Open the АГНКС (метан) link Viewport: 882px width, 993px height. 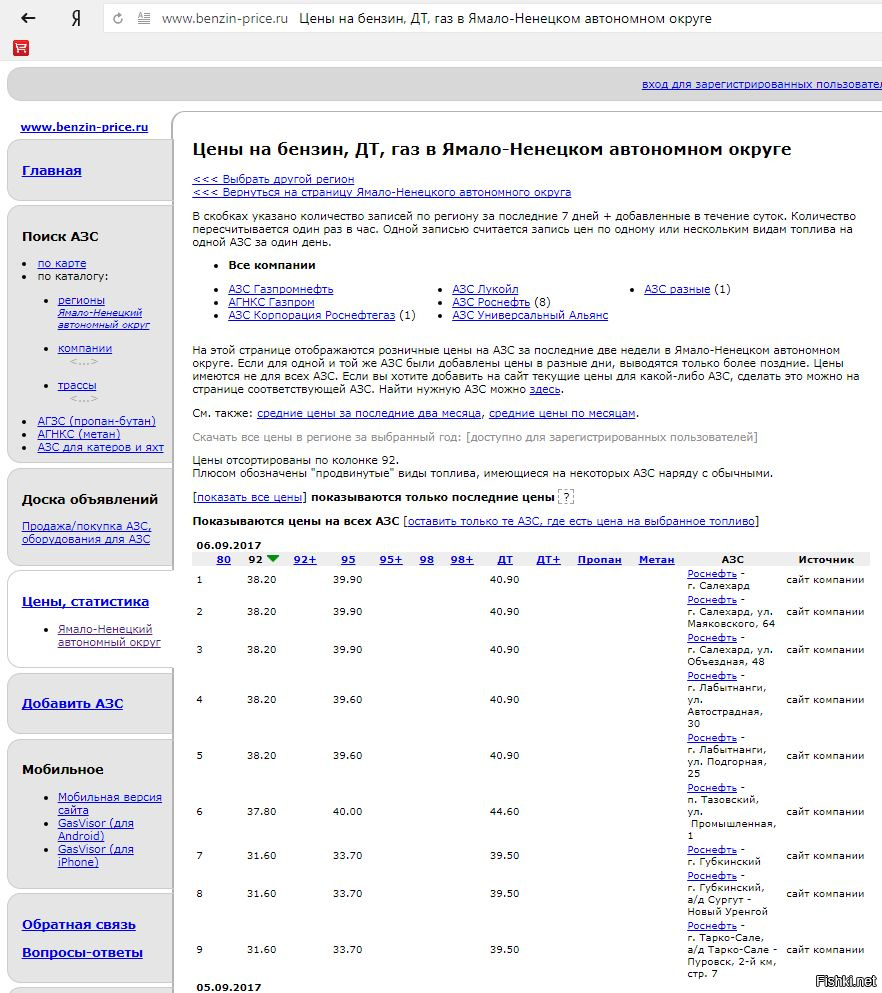click(79, 434)
